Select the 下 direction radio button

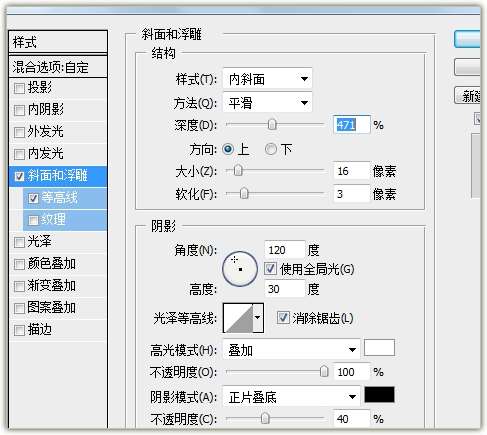(x=271, y=149)
